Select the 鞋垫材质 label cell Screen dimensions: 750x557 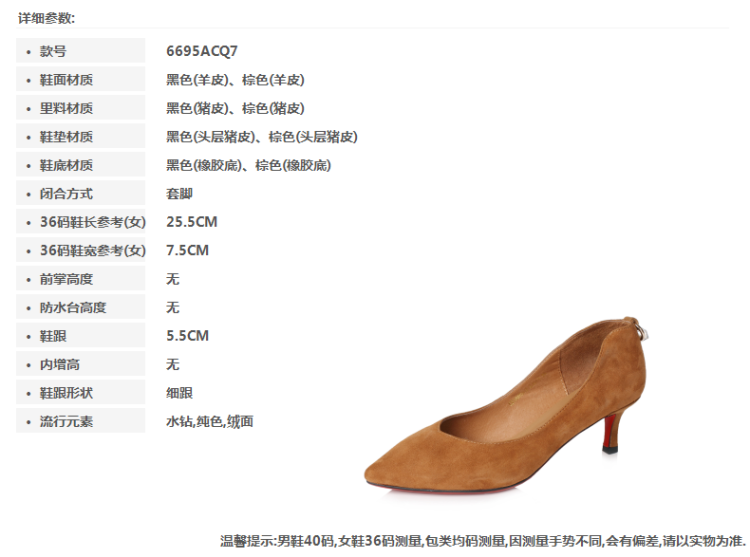80,136
